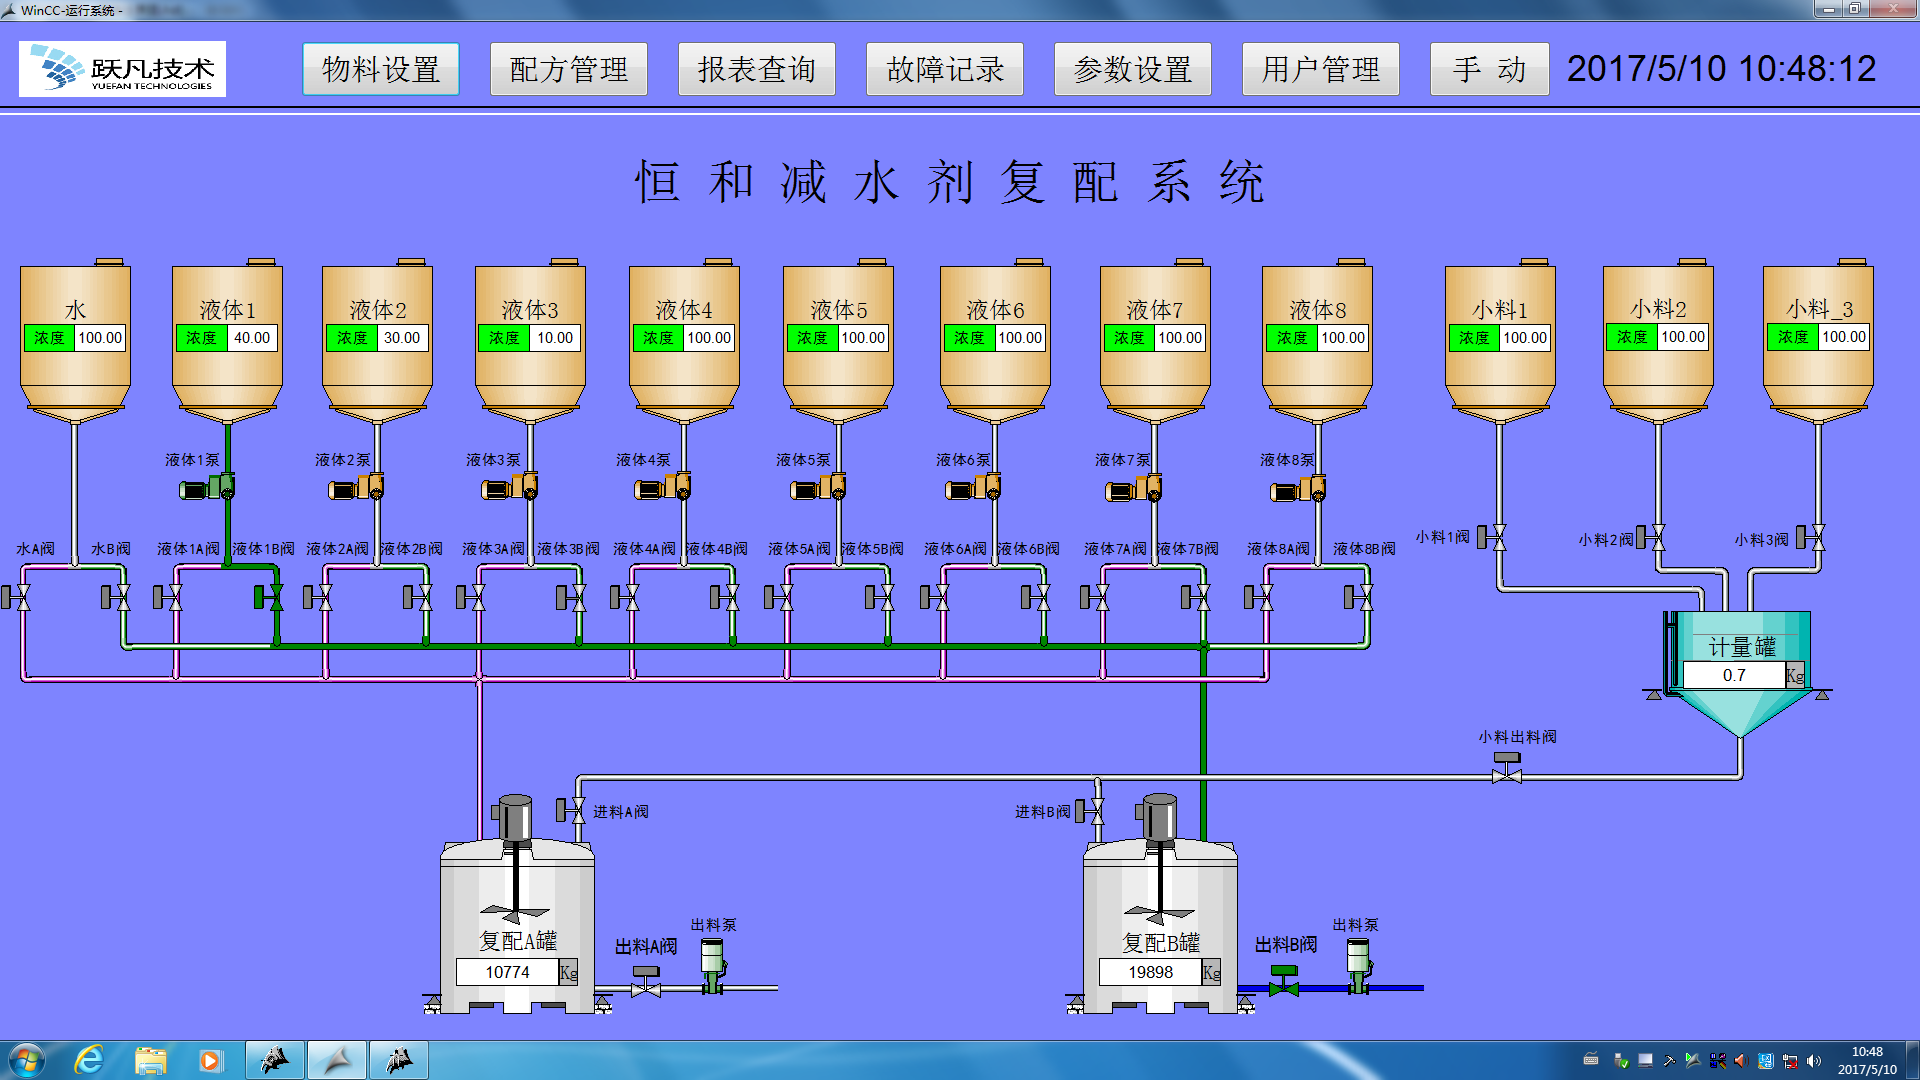1920x1080 pixels.
Task: Toggle the 水A阀 valve
Action: click(16, 598)
